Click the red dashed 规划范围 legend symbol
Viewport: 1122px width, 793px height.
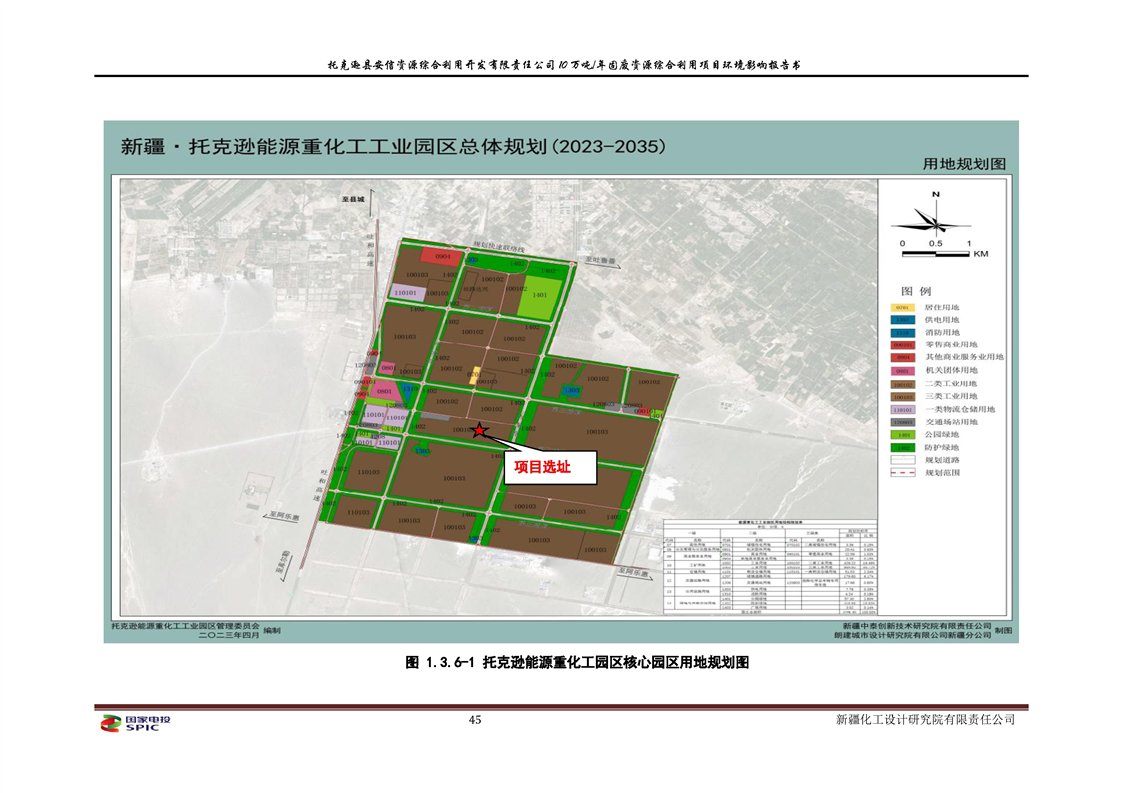click(x=903, y=473)
